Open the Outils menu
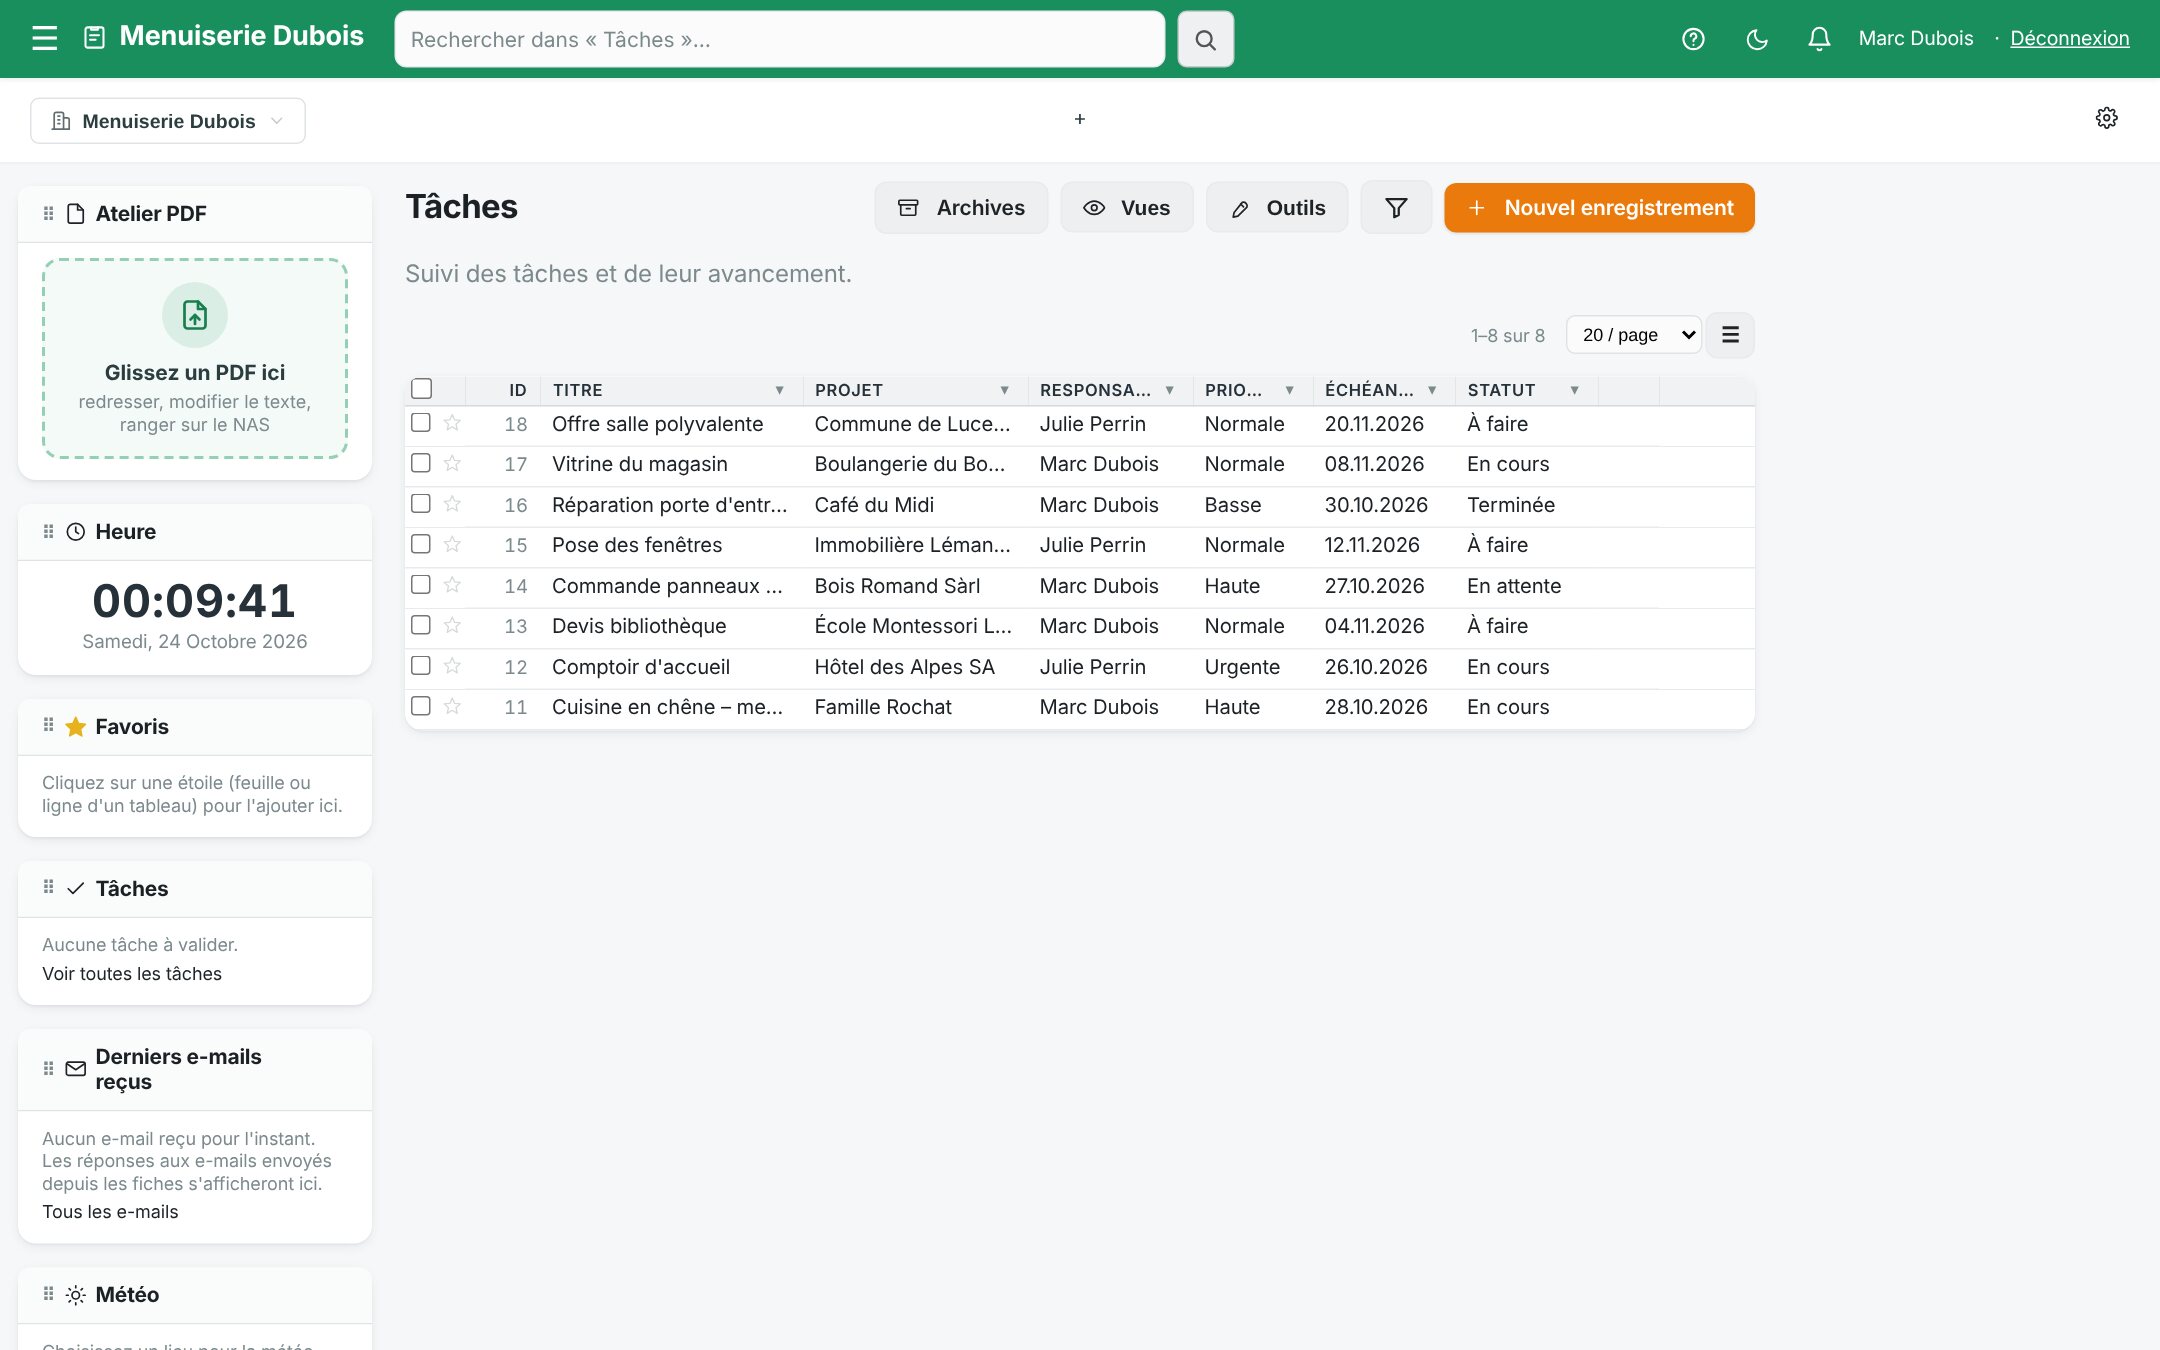The image size is (2160, 1350). (1277, 207)
